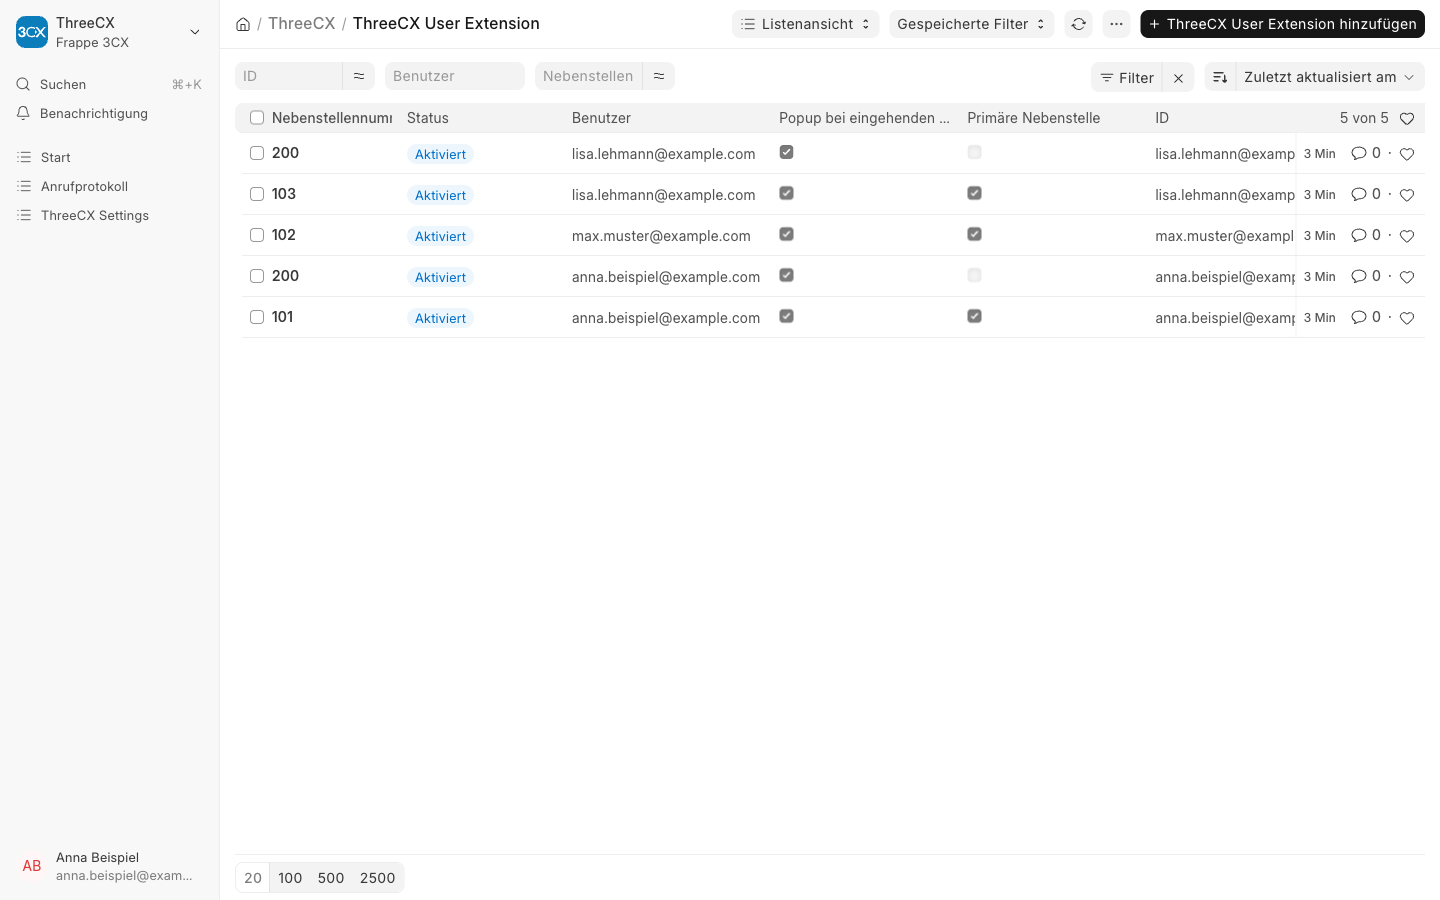Click the Primäre Nebenstelle column header

tap(1034, 118)
